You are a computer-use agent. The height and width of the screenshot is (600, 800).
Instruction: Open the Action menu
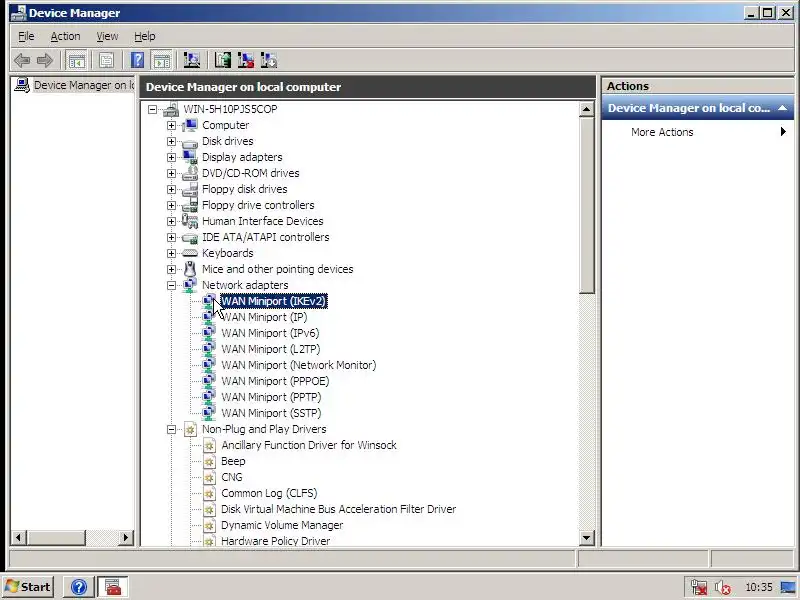coord(65,36)
